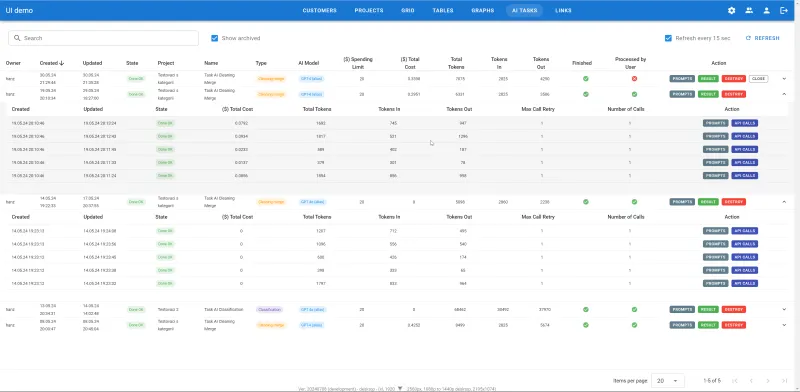Click API Calls for subtask updated 19:24:08
The width and height of the screenshot is (800, 392).
point(744,231)
